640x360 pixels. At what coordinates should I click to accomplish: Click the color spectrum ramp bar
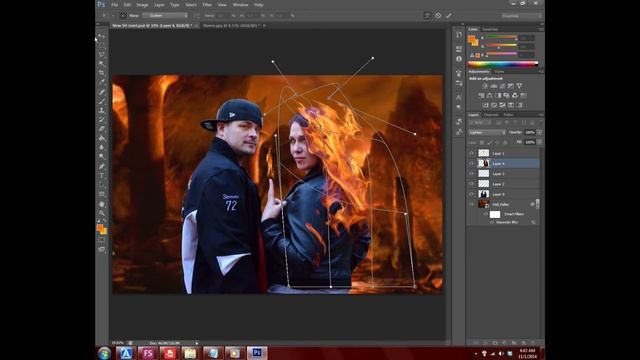[x=503, y=64]
